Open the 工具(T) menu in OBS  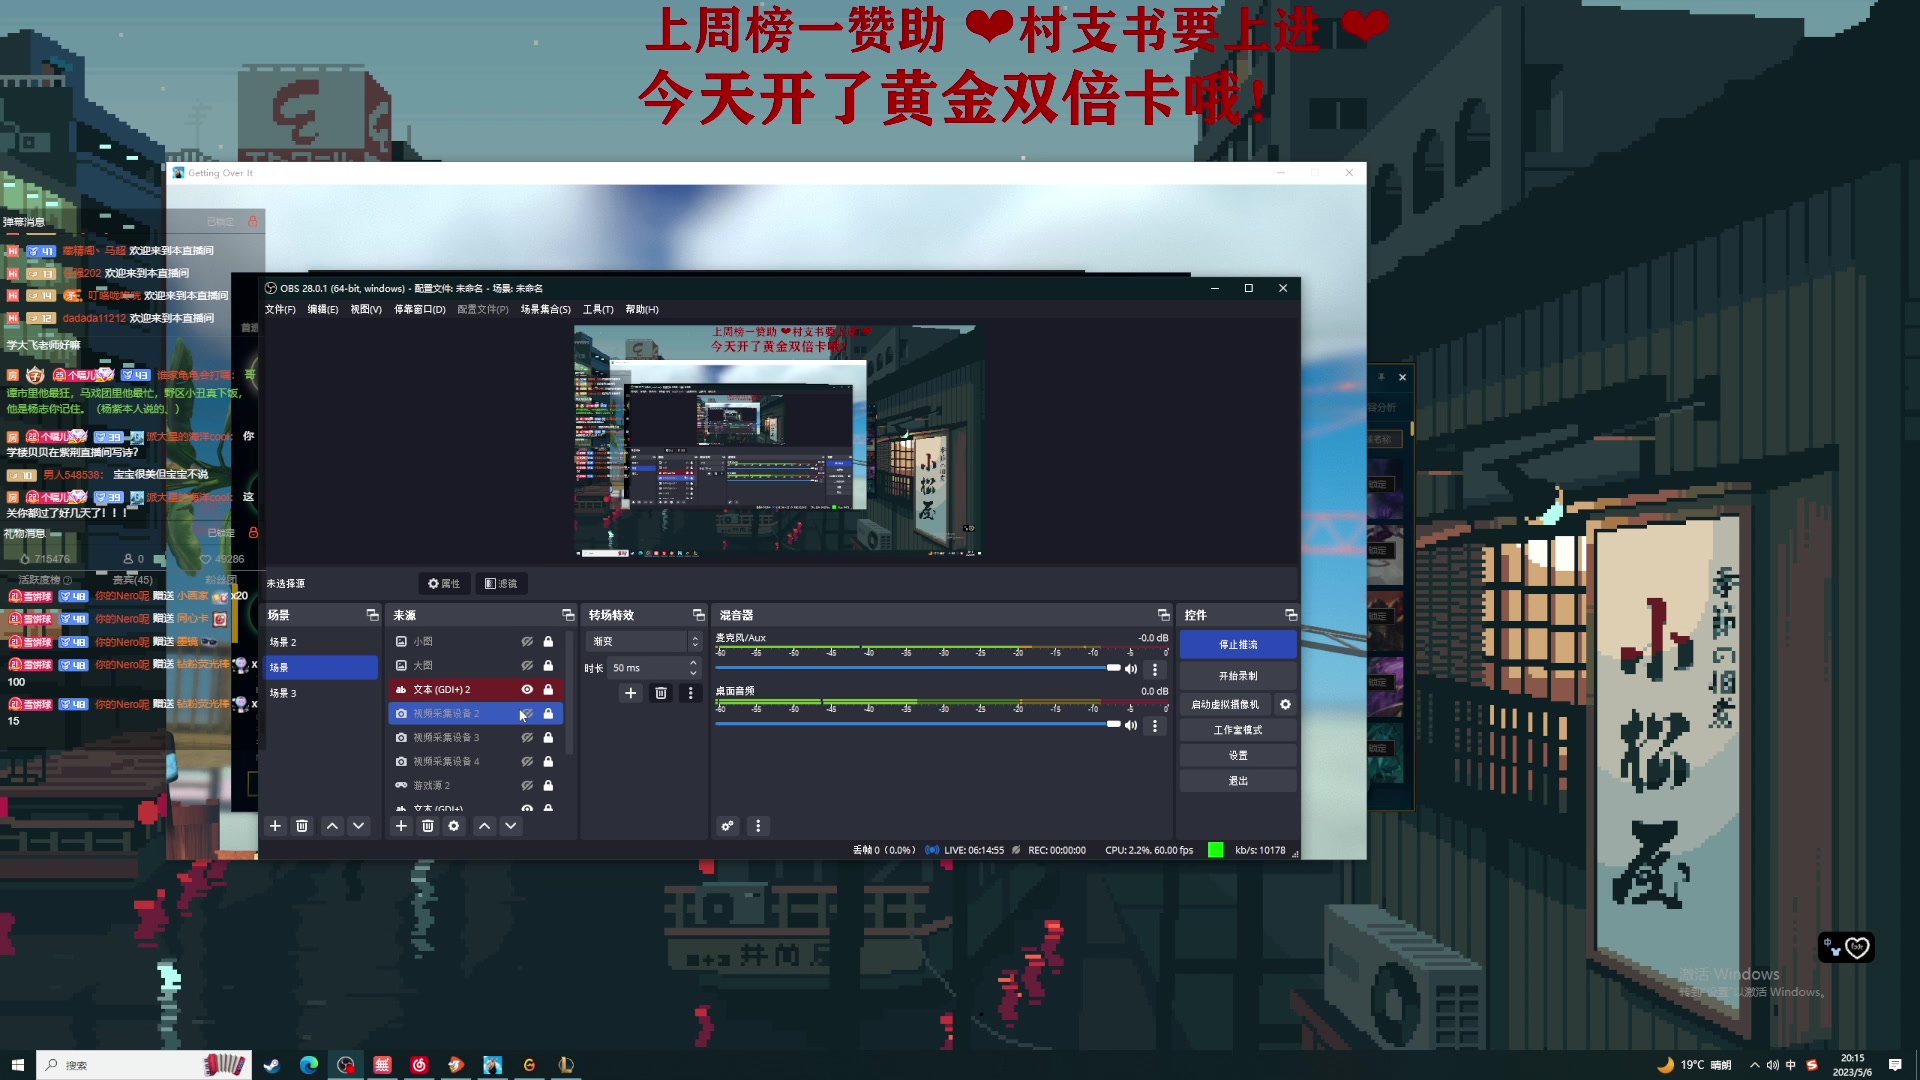coord(598,310)
